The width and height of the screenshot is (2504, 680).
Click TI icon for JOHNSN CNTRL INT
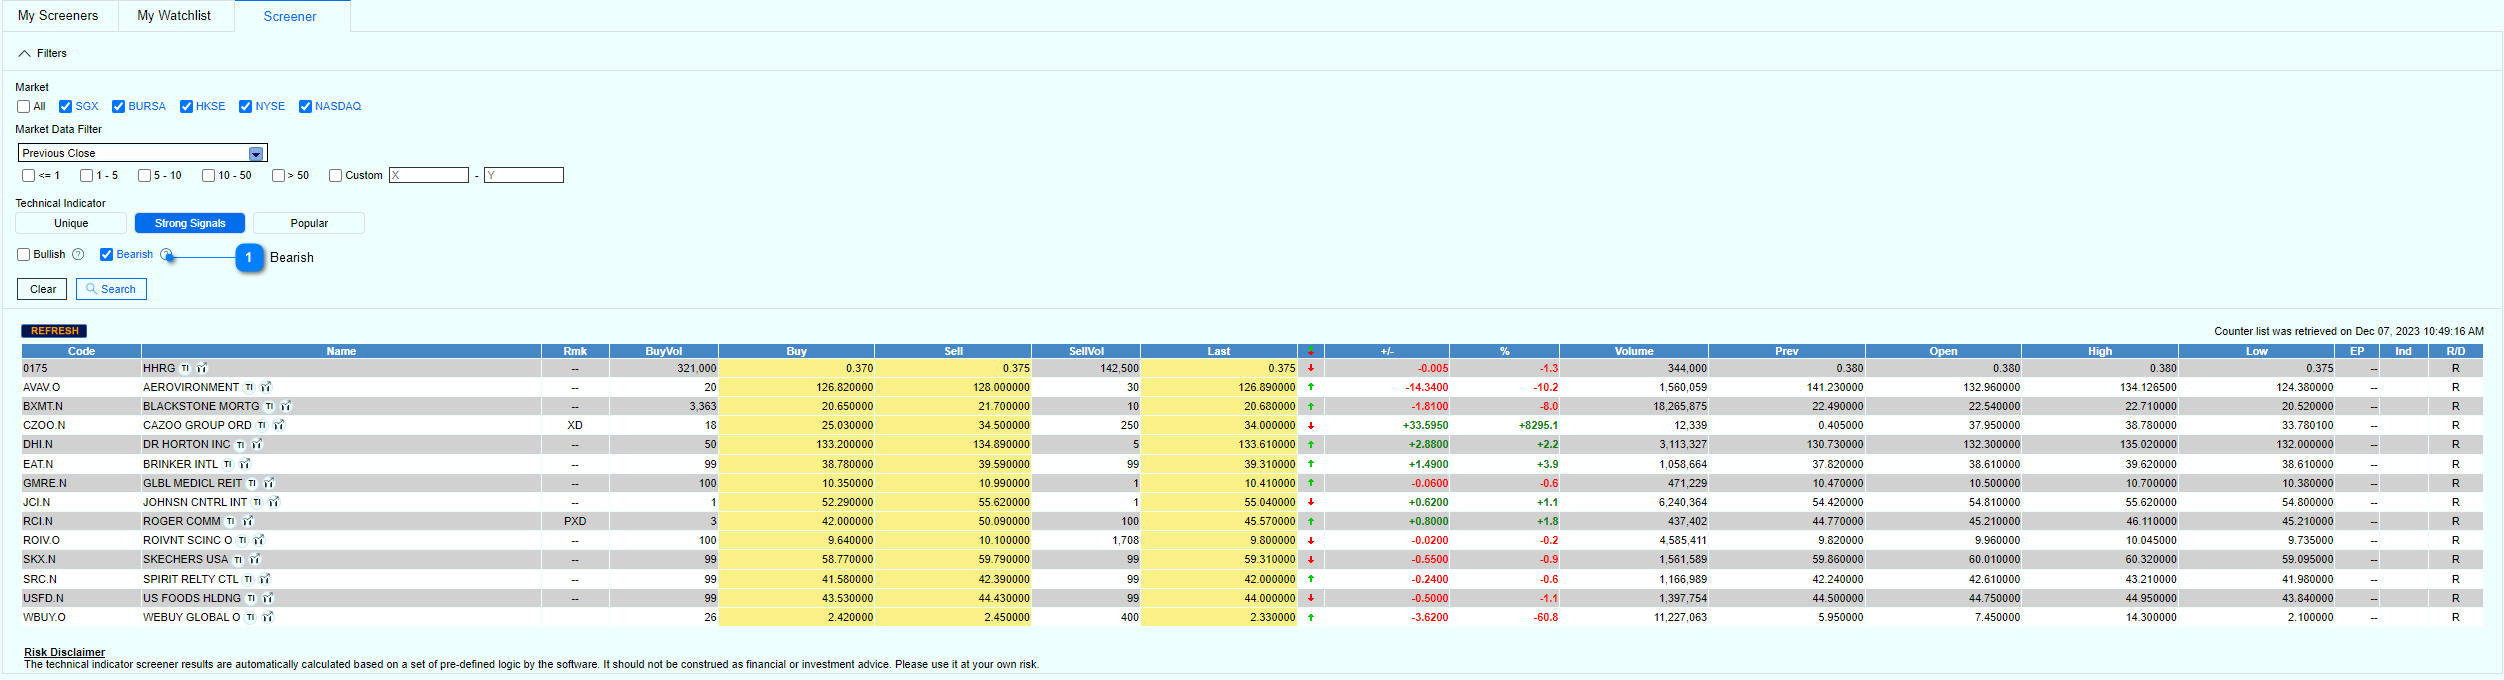click(257, 502)
